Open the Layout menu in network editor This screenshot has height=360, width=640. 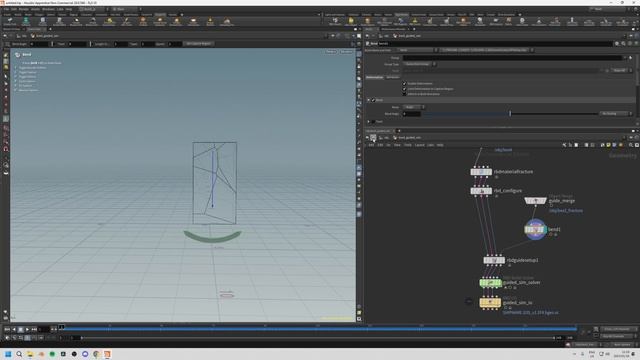pos(420,145)
